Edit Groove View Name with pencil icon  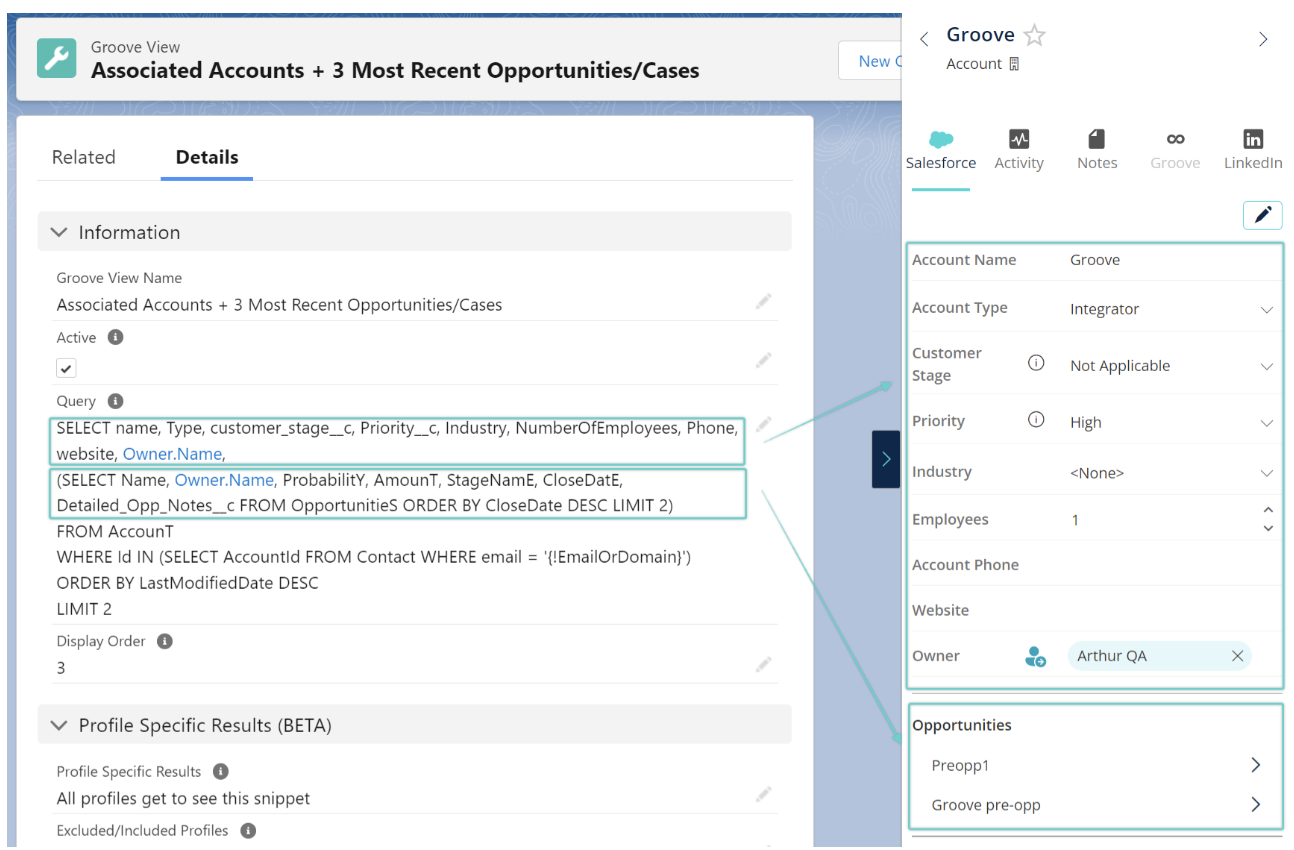764,301
